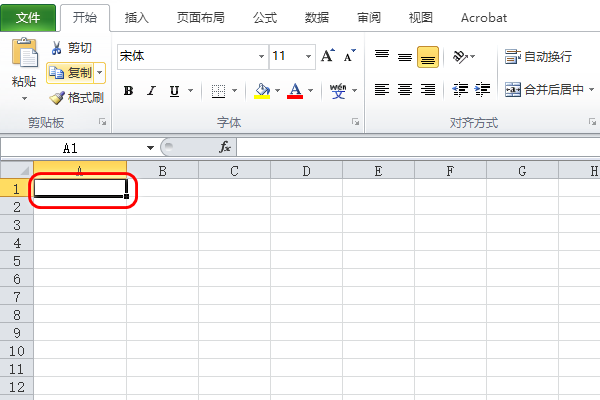Select column D header
The image size is (600, 400).
pyautogui.click(x=307, y=171)
